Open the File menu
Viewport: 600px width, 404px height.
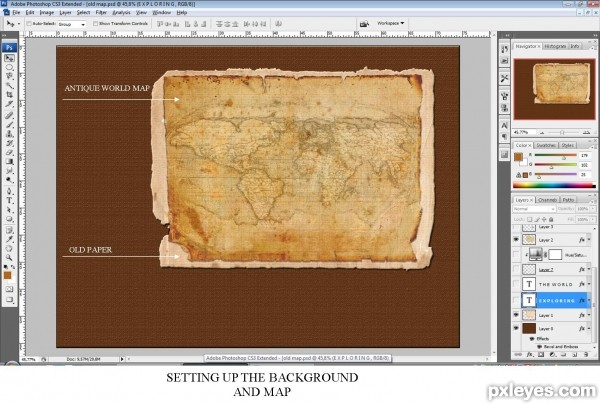point(16,13)
